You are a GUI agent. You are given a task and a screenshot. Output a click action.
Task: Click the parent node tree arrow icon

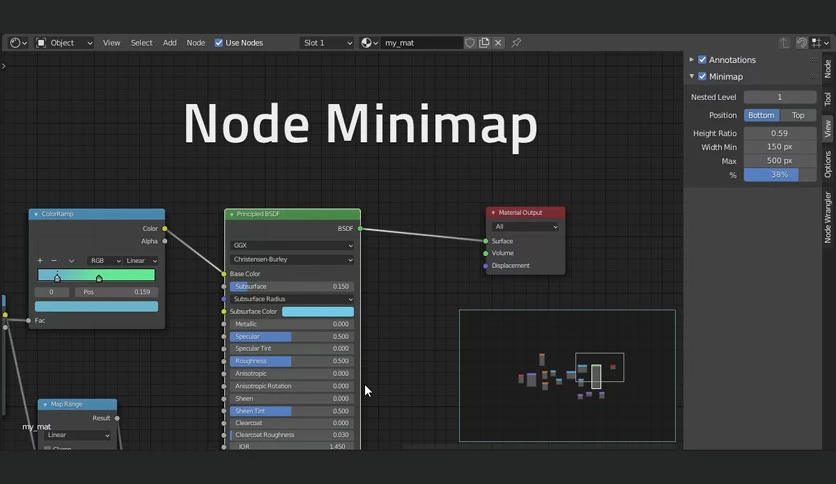[784, 43]
